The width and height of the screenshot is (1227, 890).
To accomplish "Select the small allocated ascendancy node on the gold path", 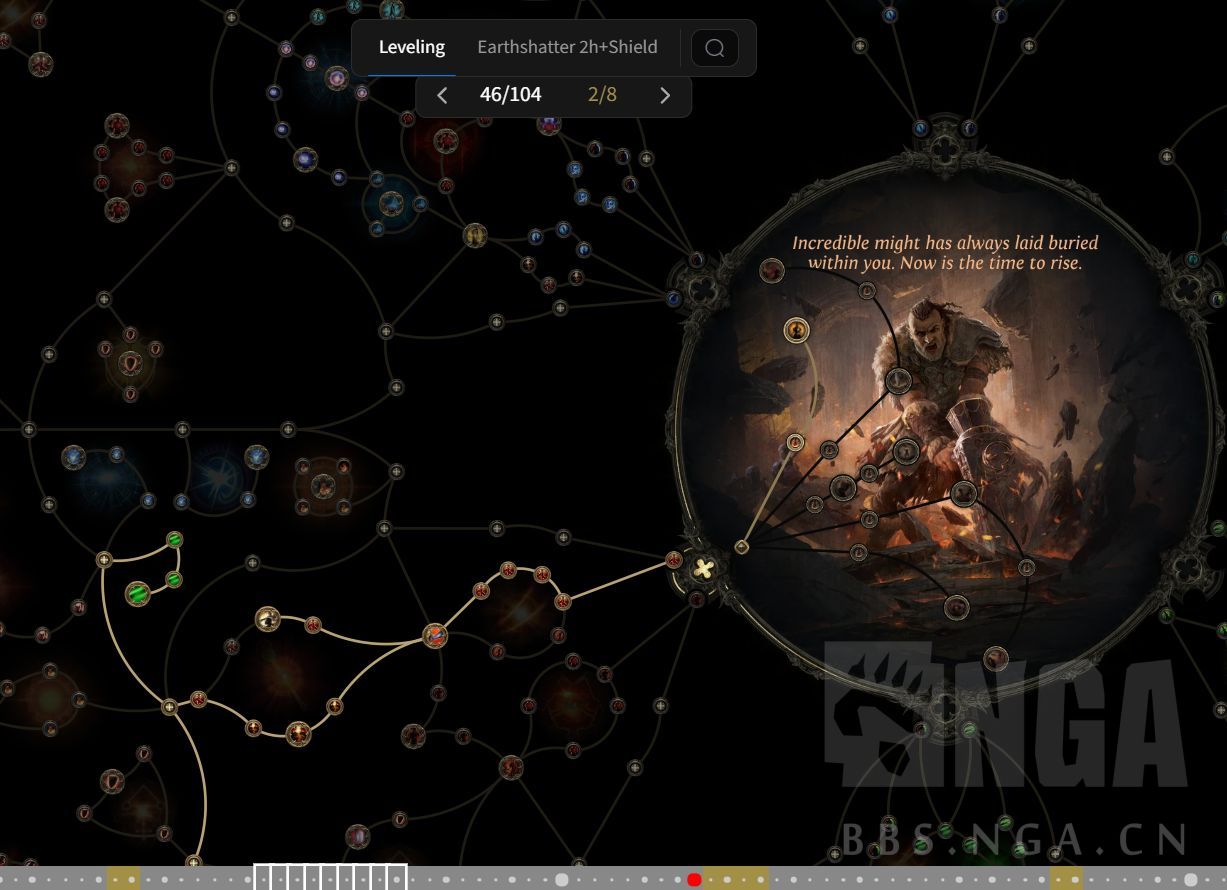I will pyautogui.click(x=796, y=442).
